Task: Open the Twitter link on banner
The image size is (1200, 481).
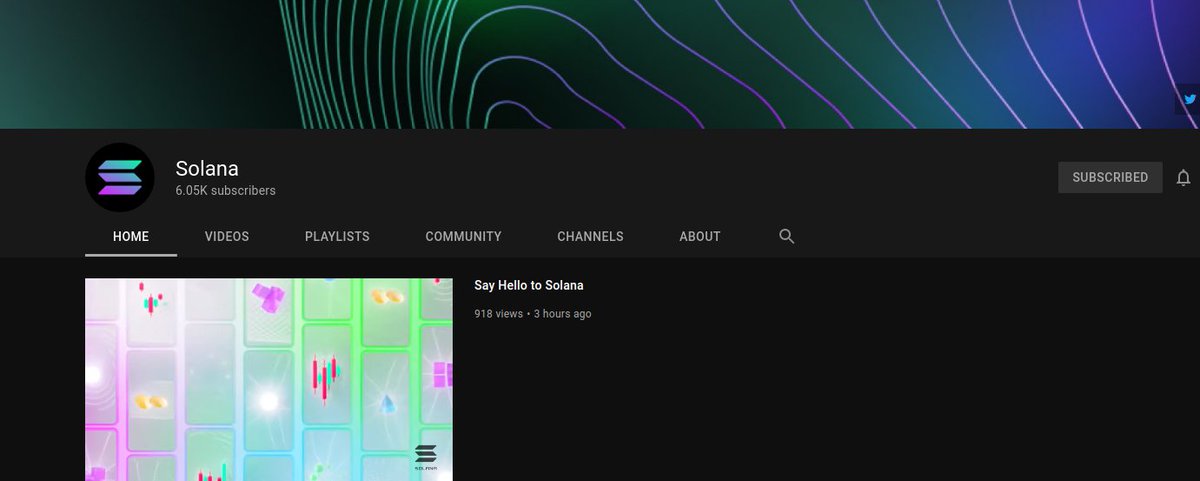Action: (1190, 99)
